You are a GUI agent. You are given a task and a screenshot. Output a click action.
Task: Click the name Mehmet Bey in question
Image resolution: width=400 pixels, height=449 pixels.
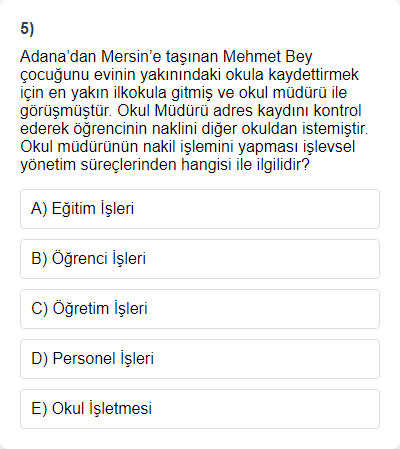(x=267, y=57)
